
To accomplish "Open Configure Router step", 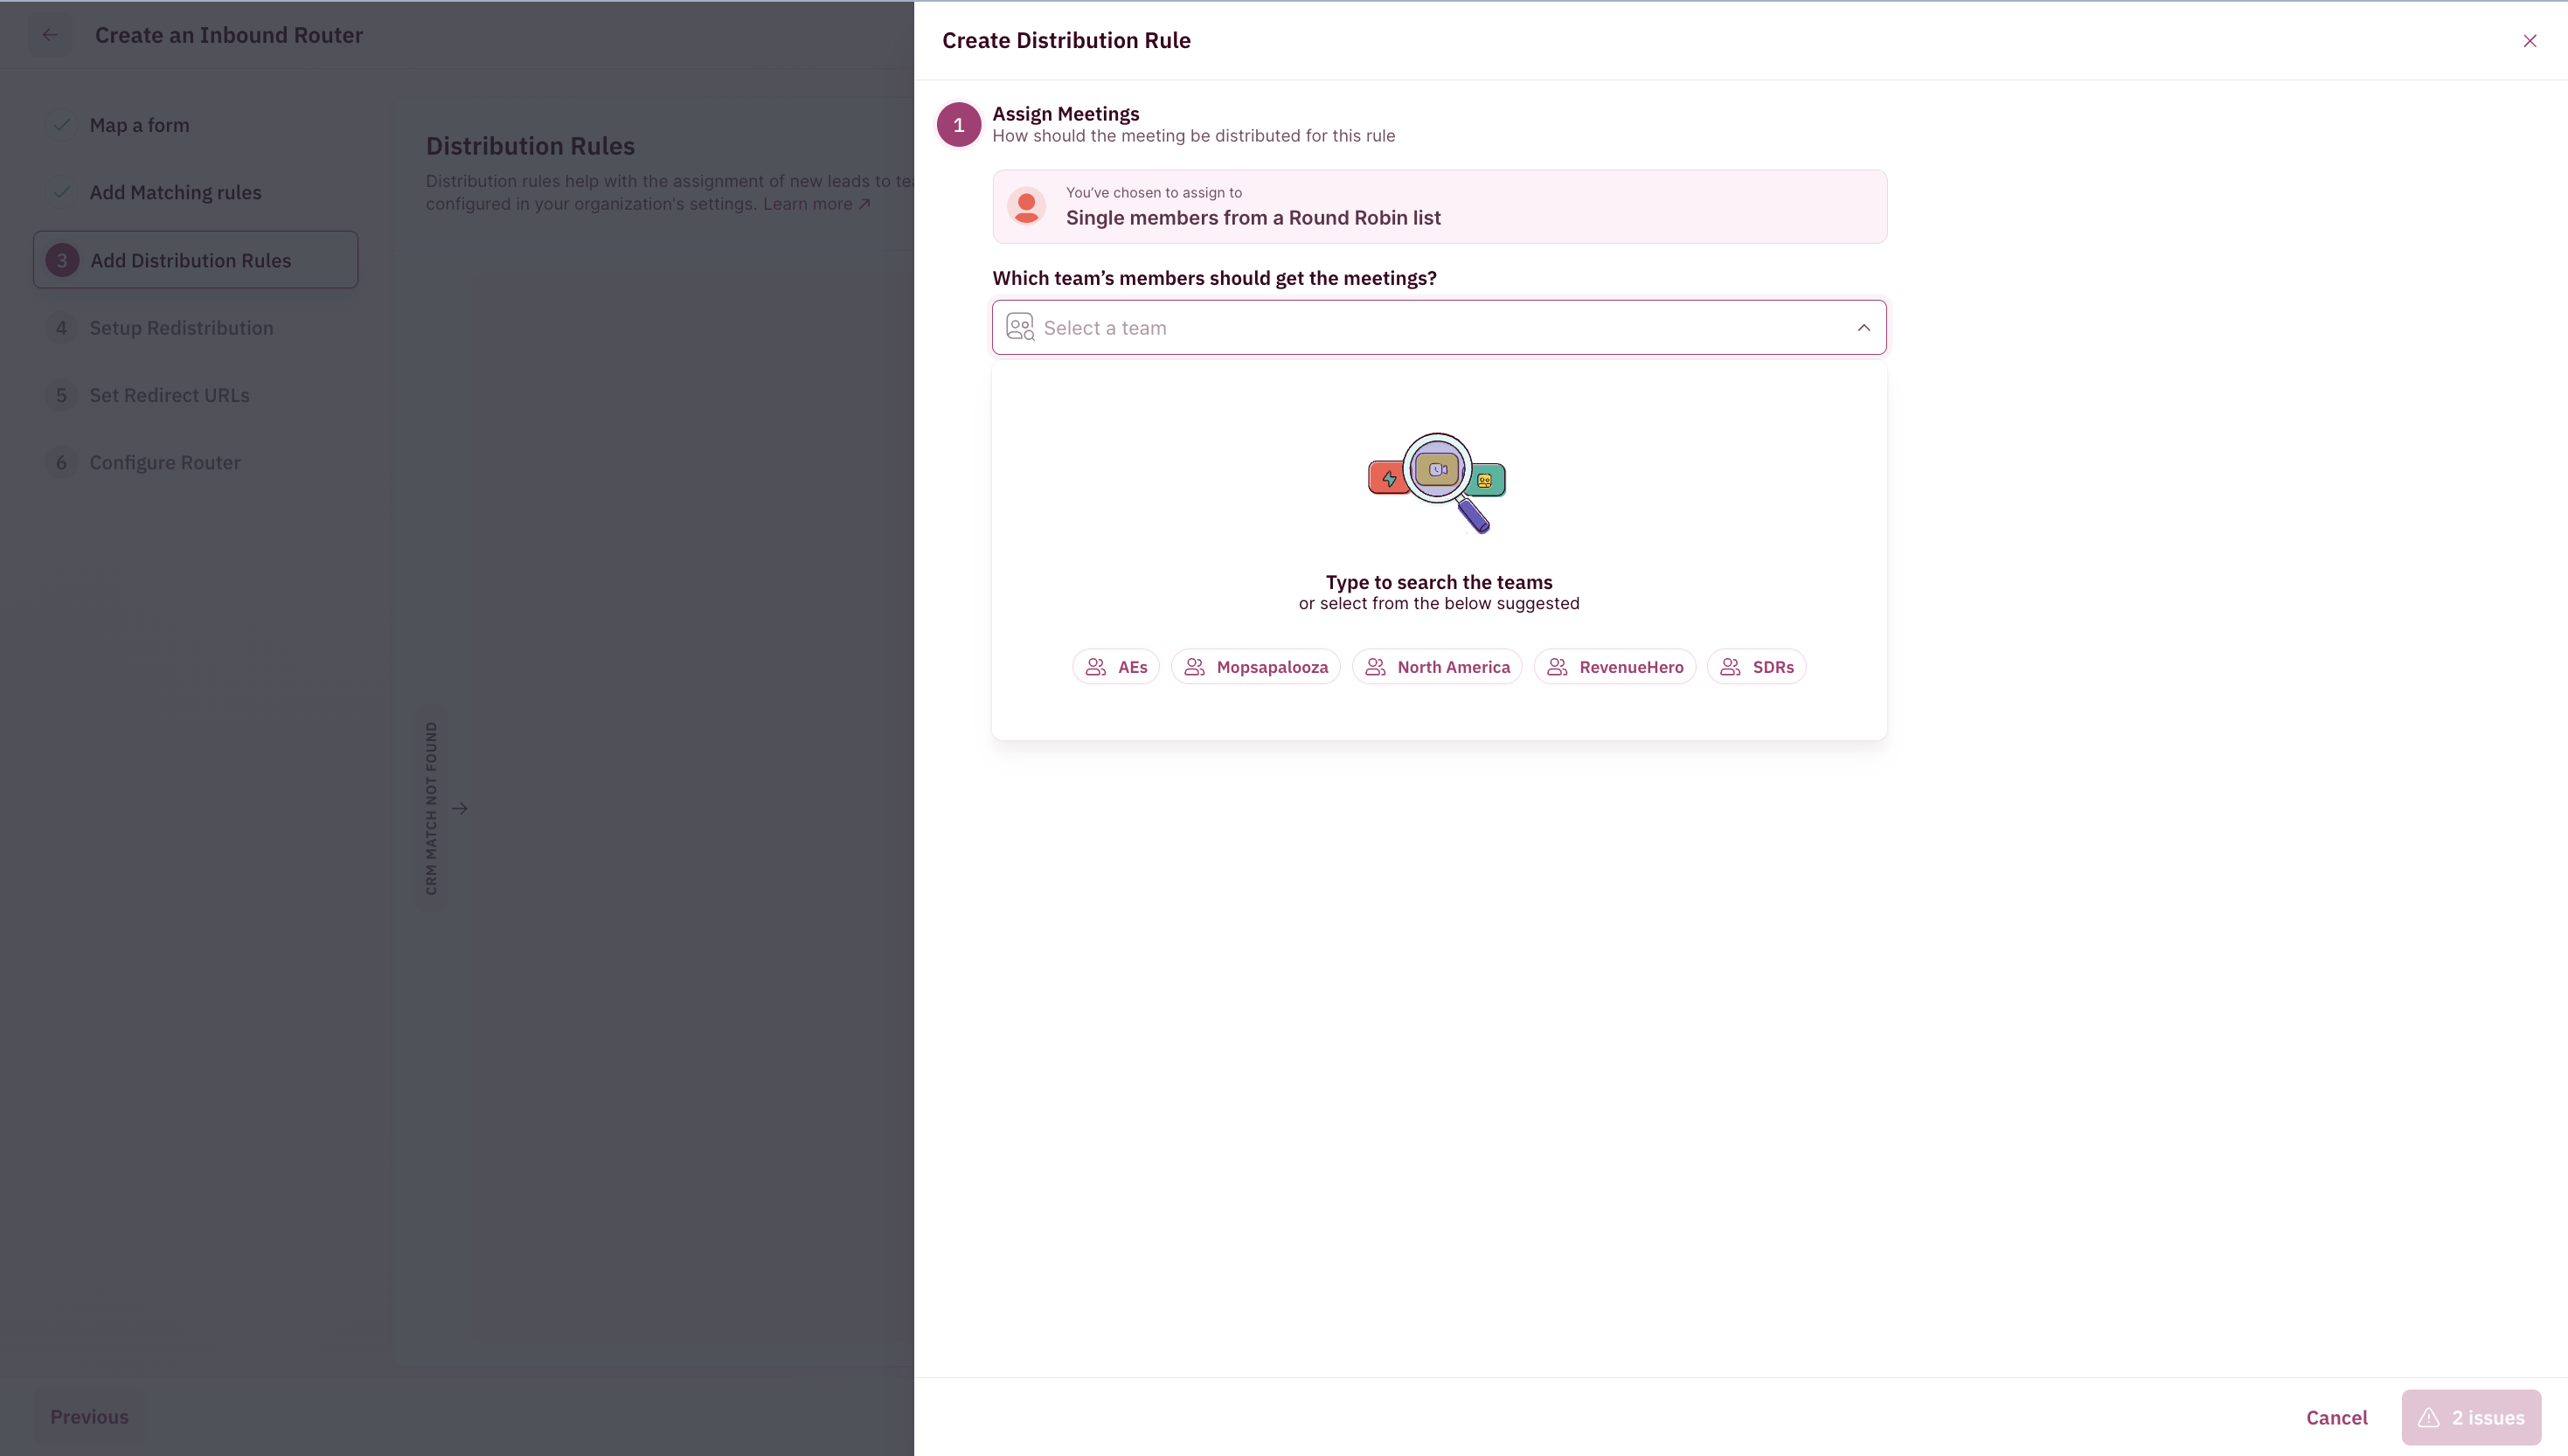I will pos(165,463).
